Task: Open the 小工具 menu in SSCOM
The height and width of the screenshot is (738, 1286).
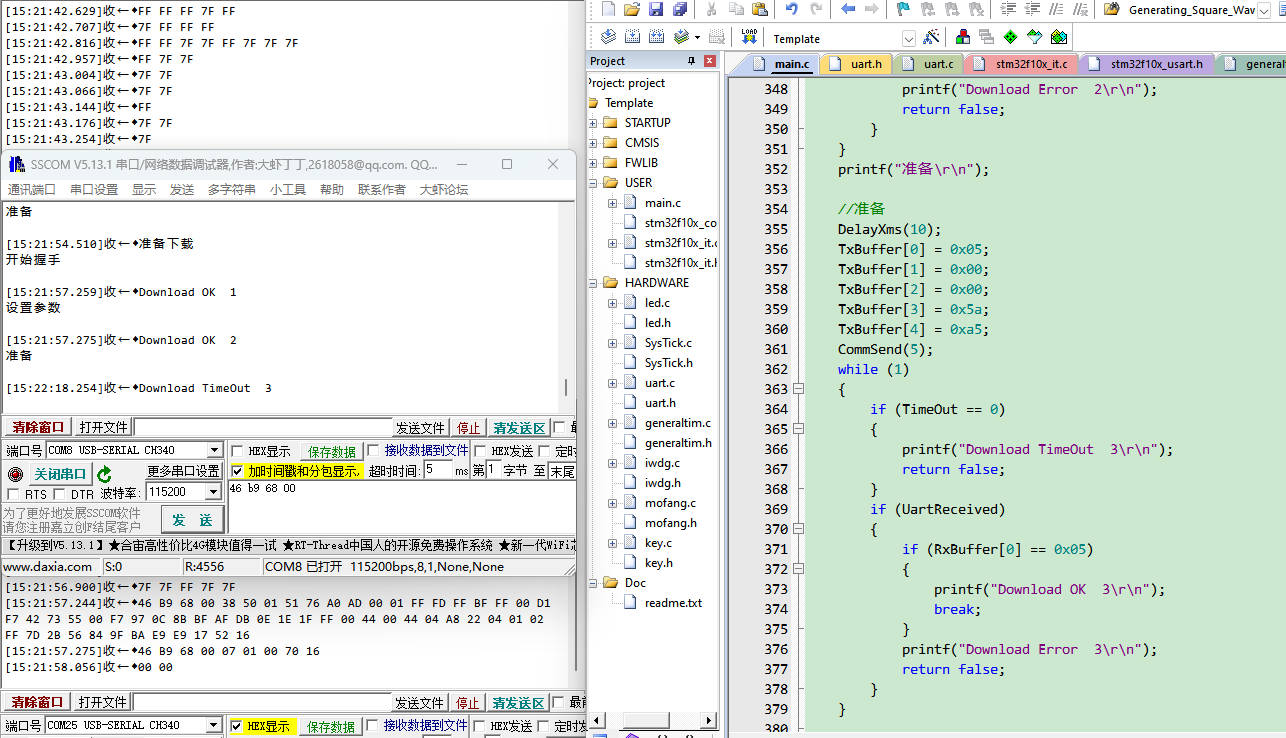Action: [x=287, y=189]
